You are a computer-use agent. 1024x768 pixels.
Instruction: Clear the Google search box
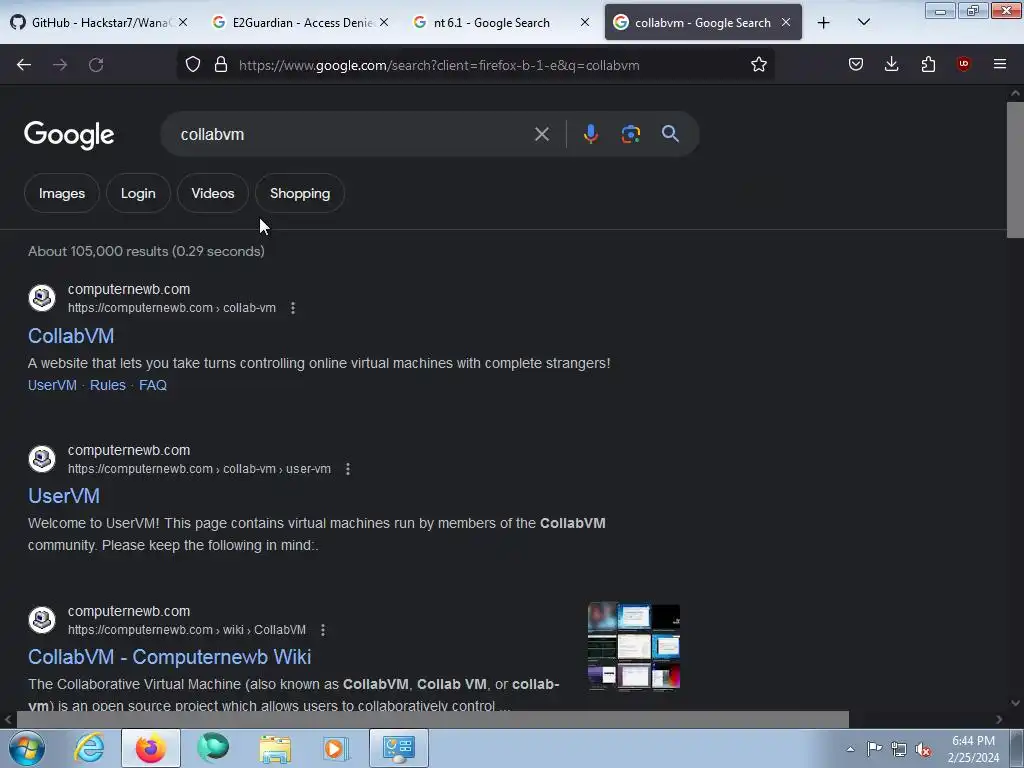(x=541, y=134)
